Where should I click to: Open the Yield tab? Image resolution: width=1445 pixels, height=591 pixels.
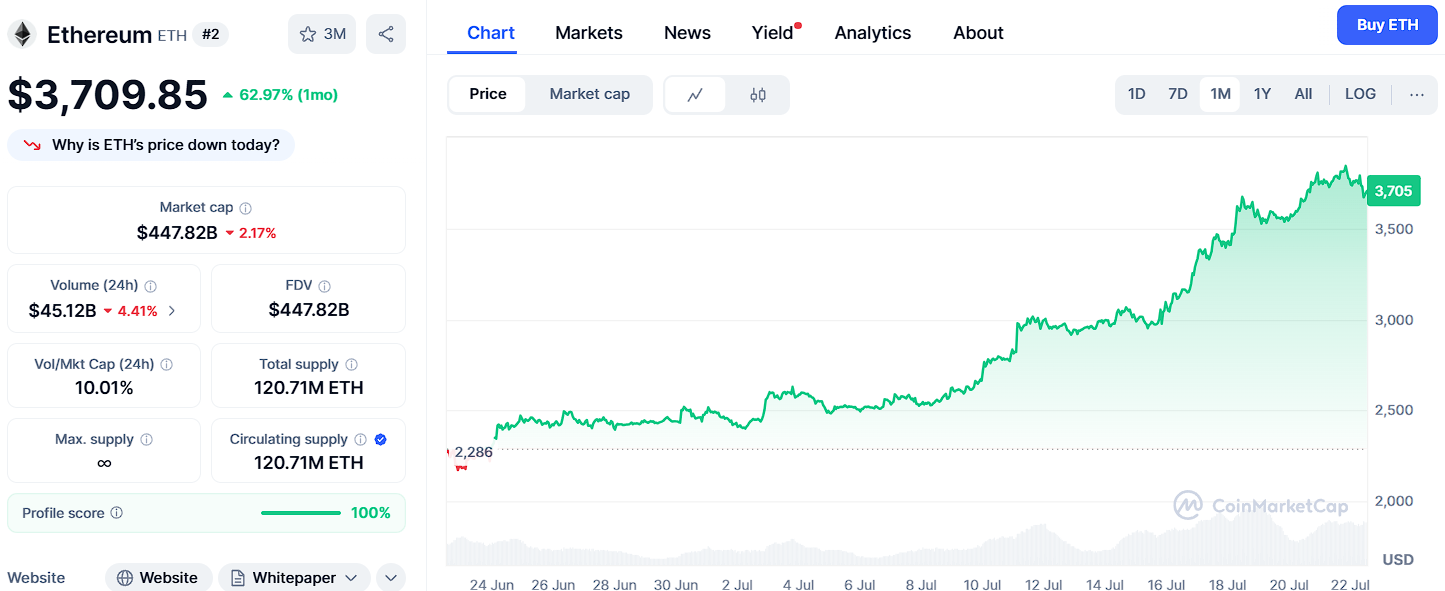click(x=773, y=33)
